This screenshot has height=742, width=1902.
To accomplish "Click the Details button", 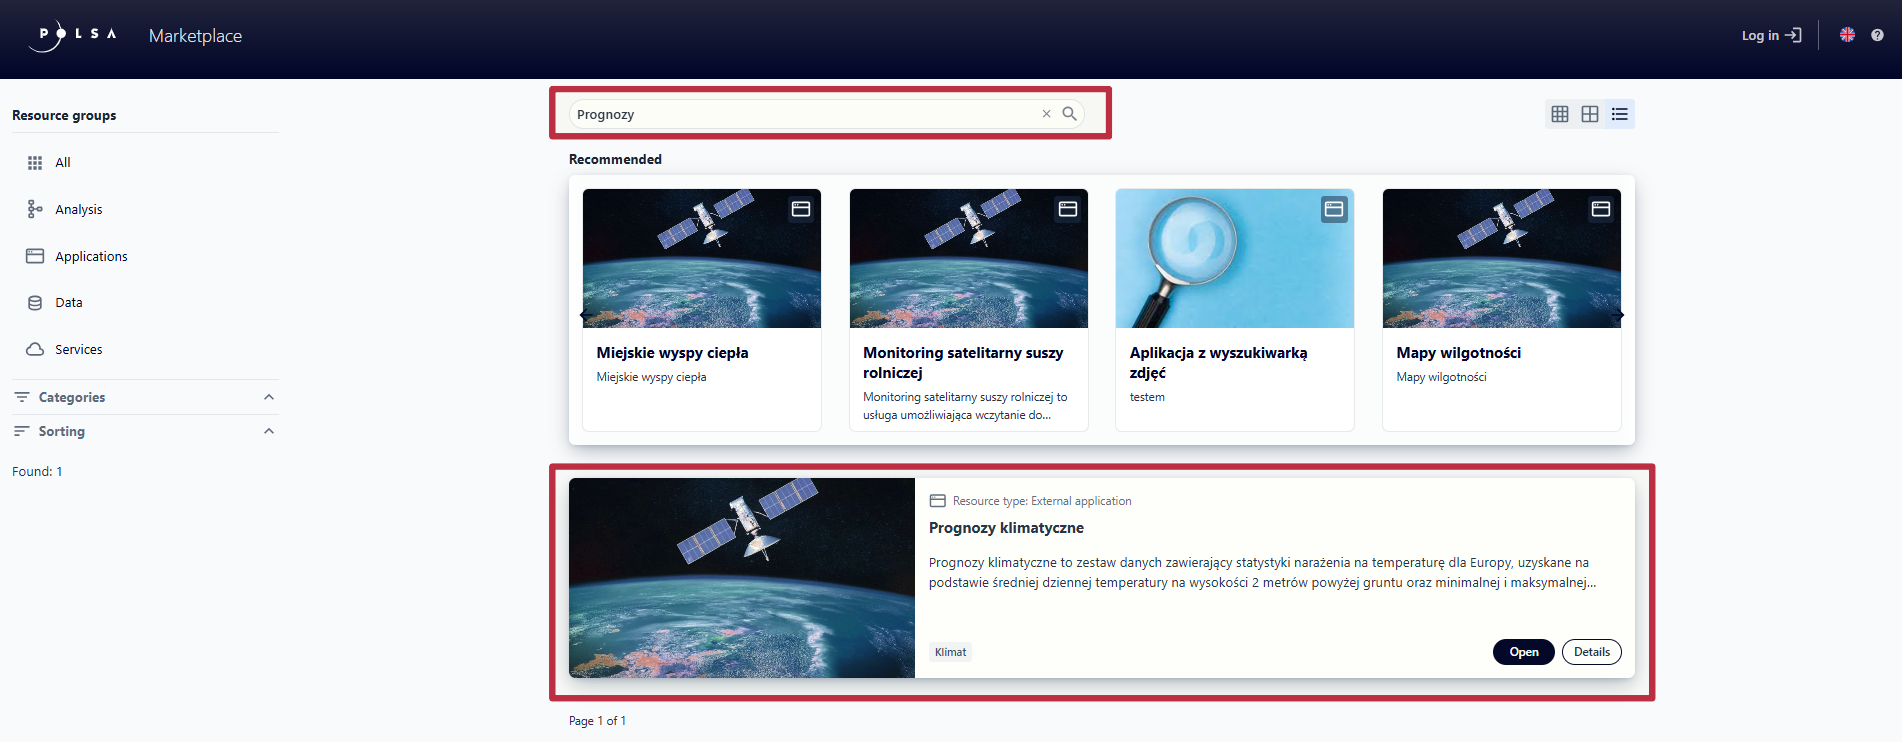I will point(1592,652).
